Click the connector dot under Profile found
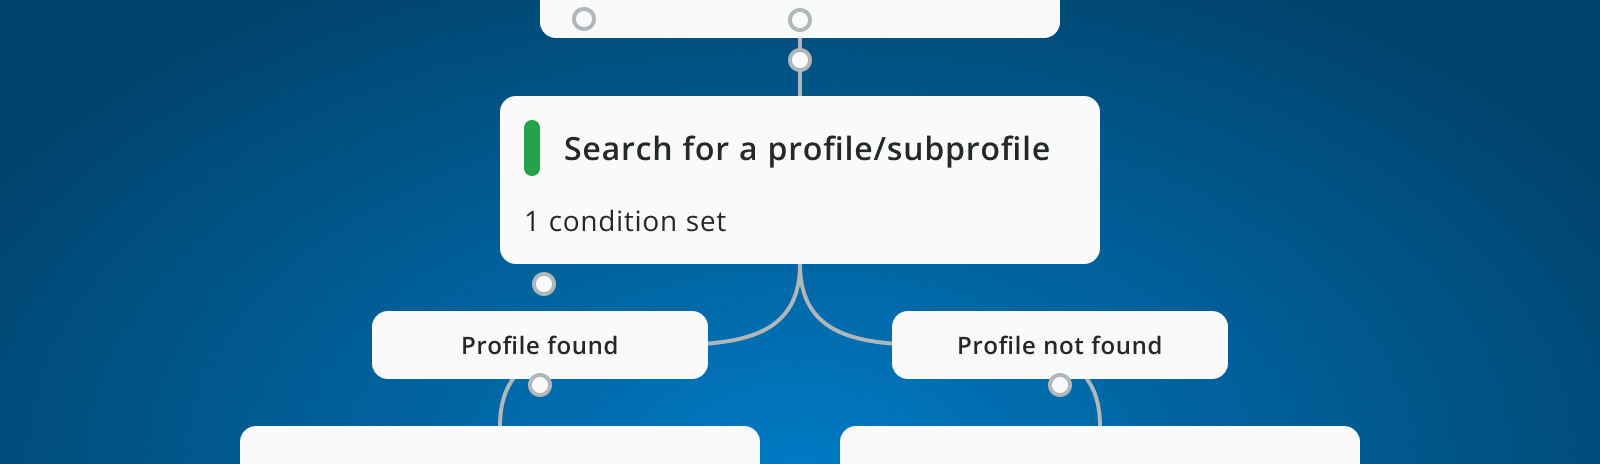 tap(540, 385)
